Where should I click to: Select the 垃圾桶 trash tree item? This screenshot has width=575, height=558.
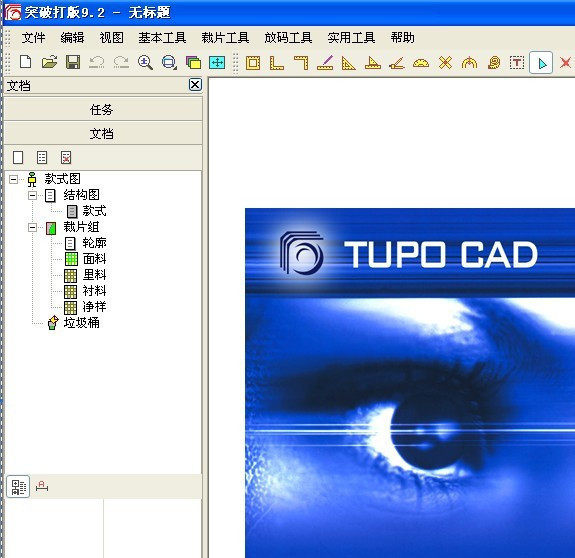coord(81,323)
